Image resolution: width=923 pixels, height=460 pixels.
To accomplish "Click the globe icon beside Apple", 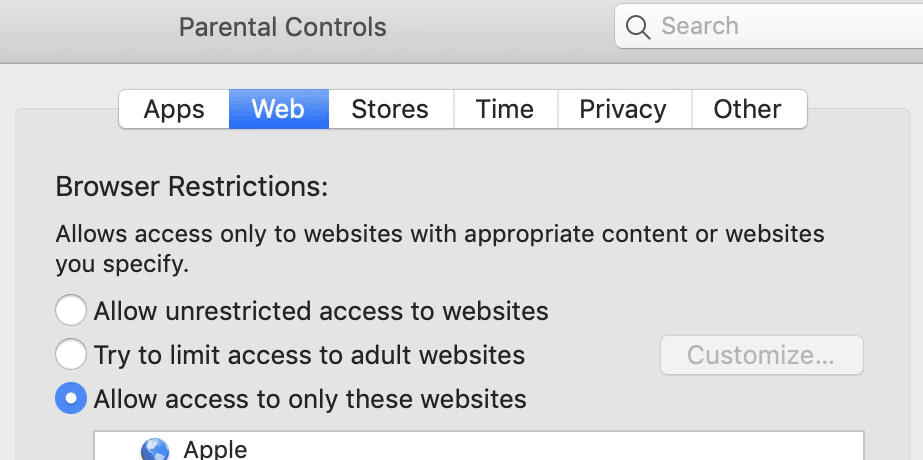I will (x=155, y=450).
